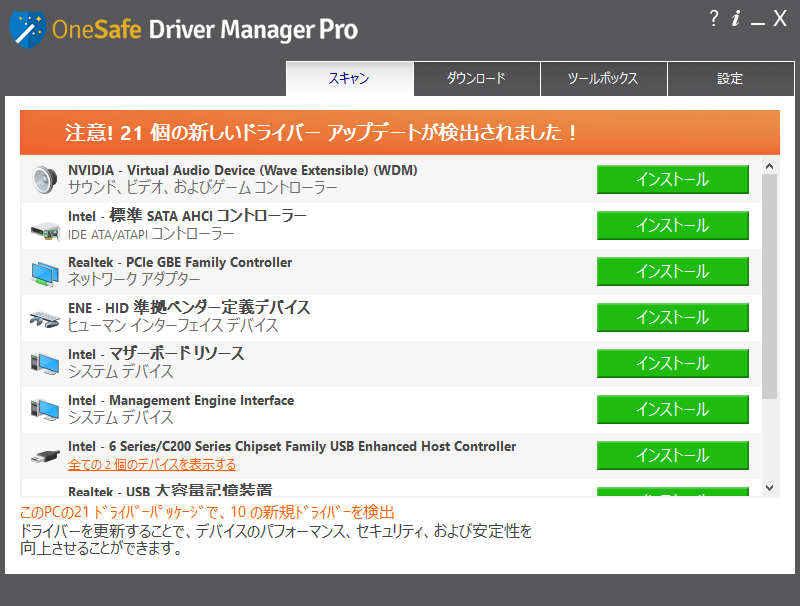
Task: Switch to the スキャン tab
Action: coord(349,79)
